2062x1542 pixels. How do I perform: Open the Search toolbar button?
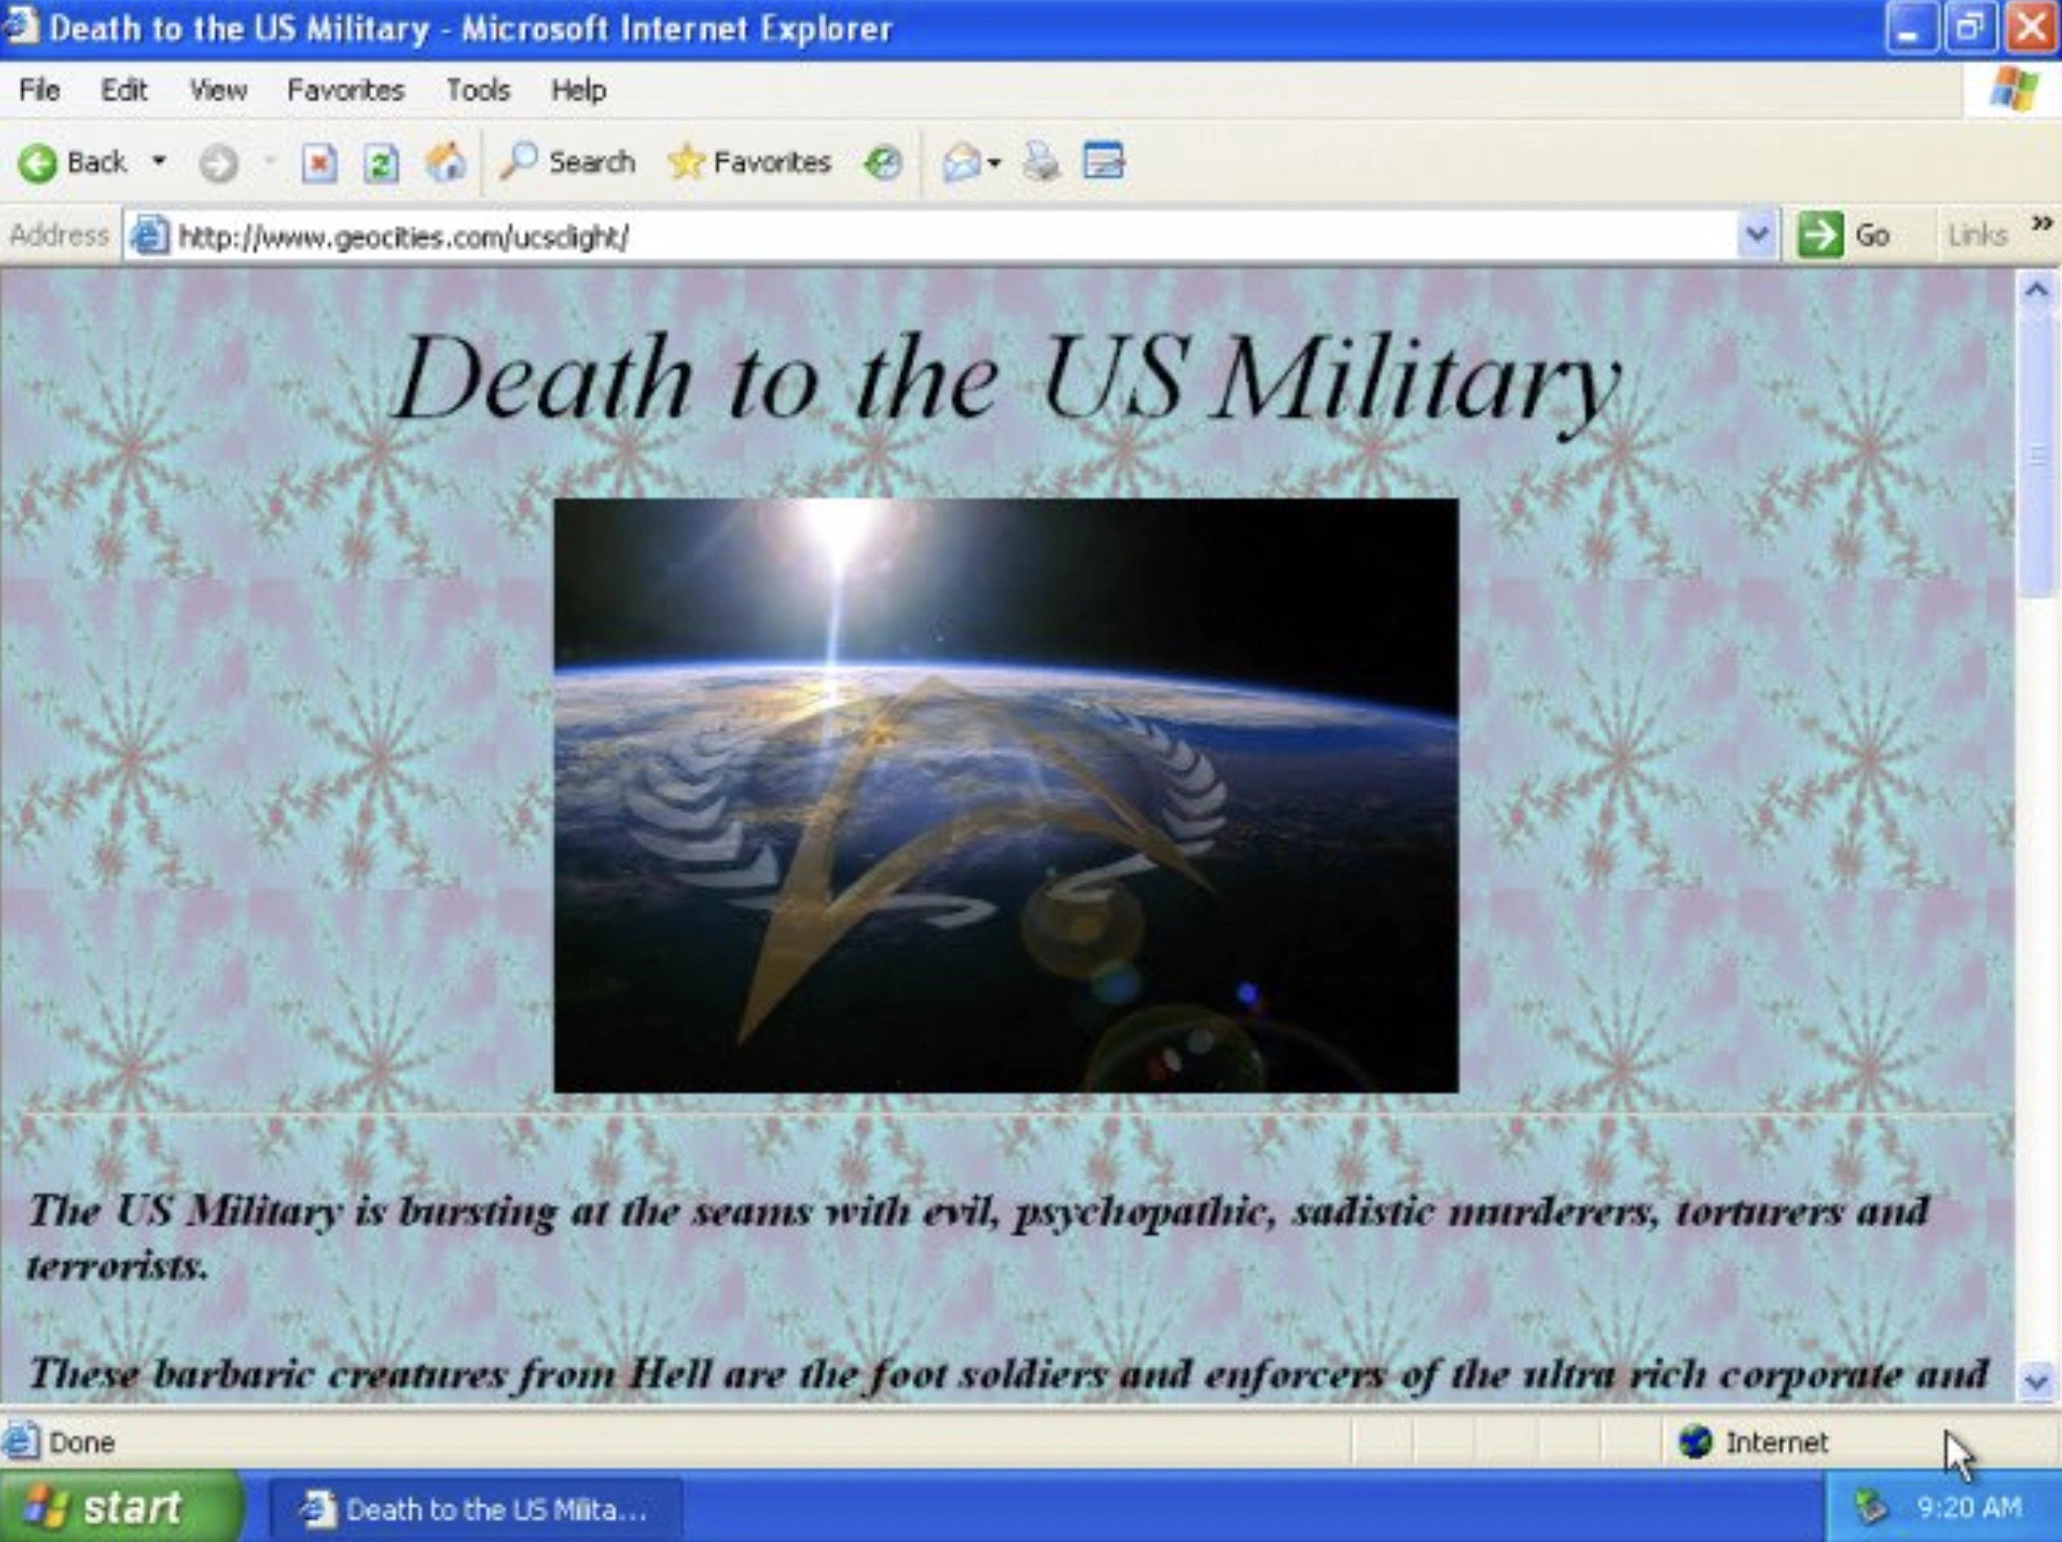pyautogui.click(x=568, y=162)
